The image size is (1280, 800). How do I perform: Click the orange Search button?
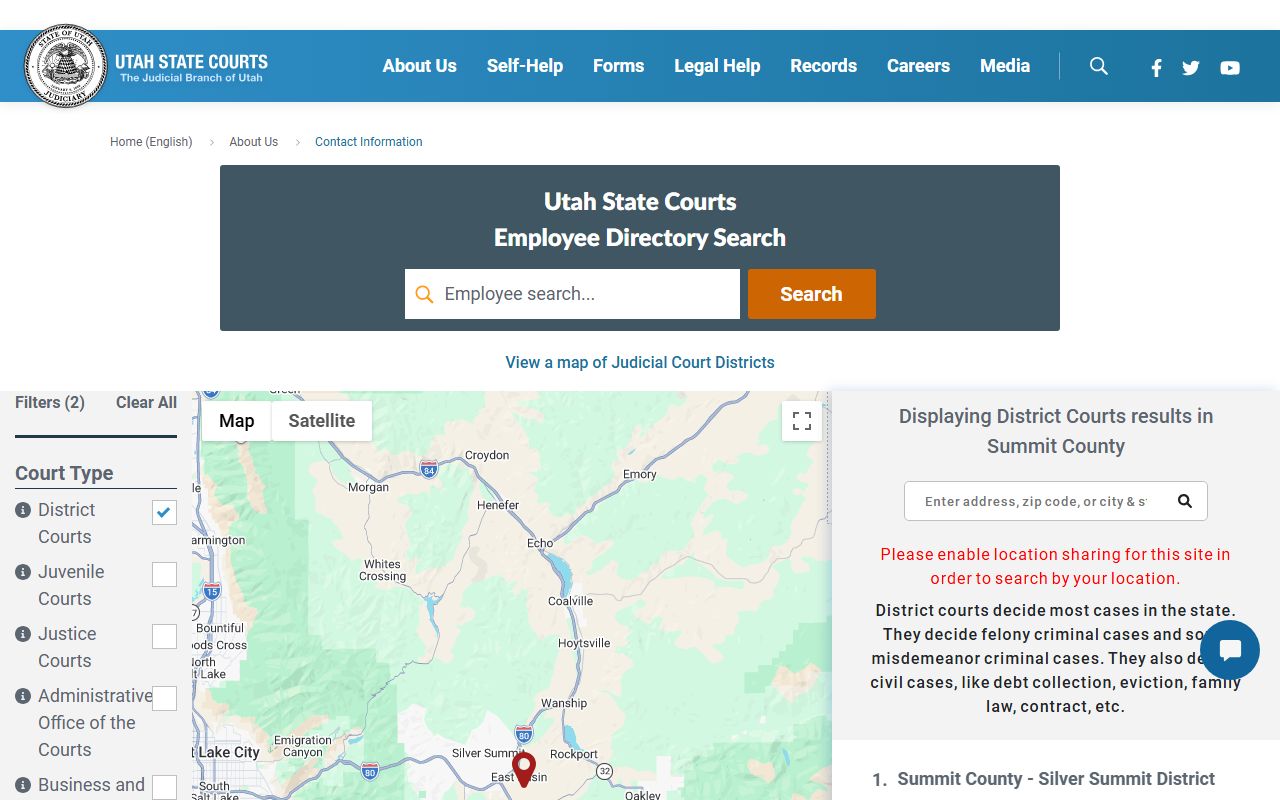coord(812,294)
